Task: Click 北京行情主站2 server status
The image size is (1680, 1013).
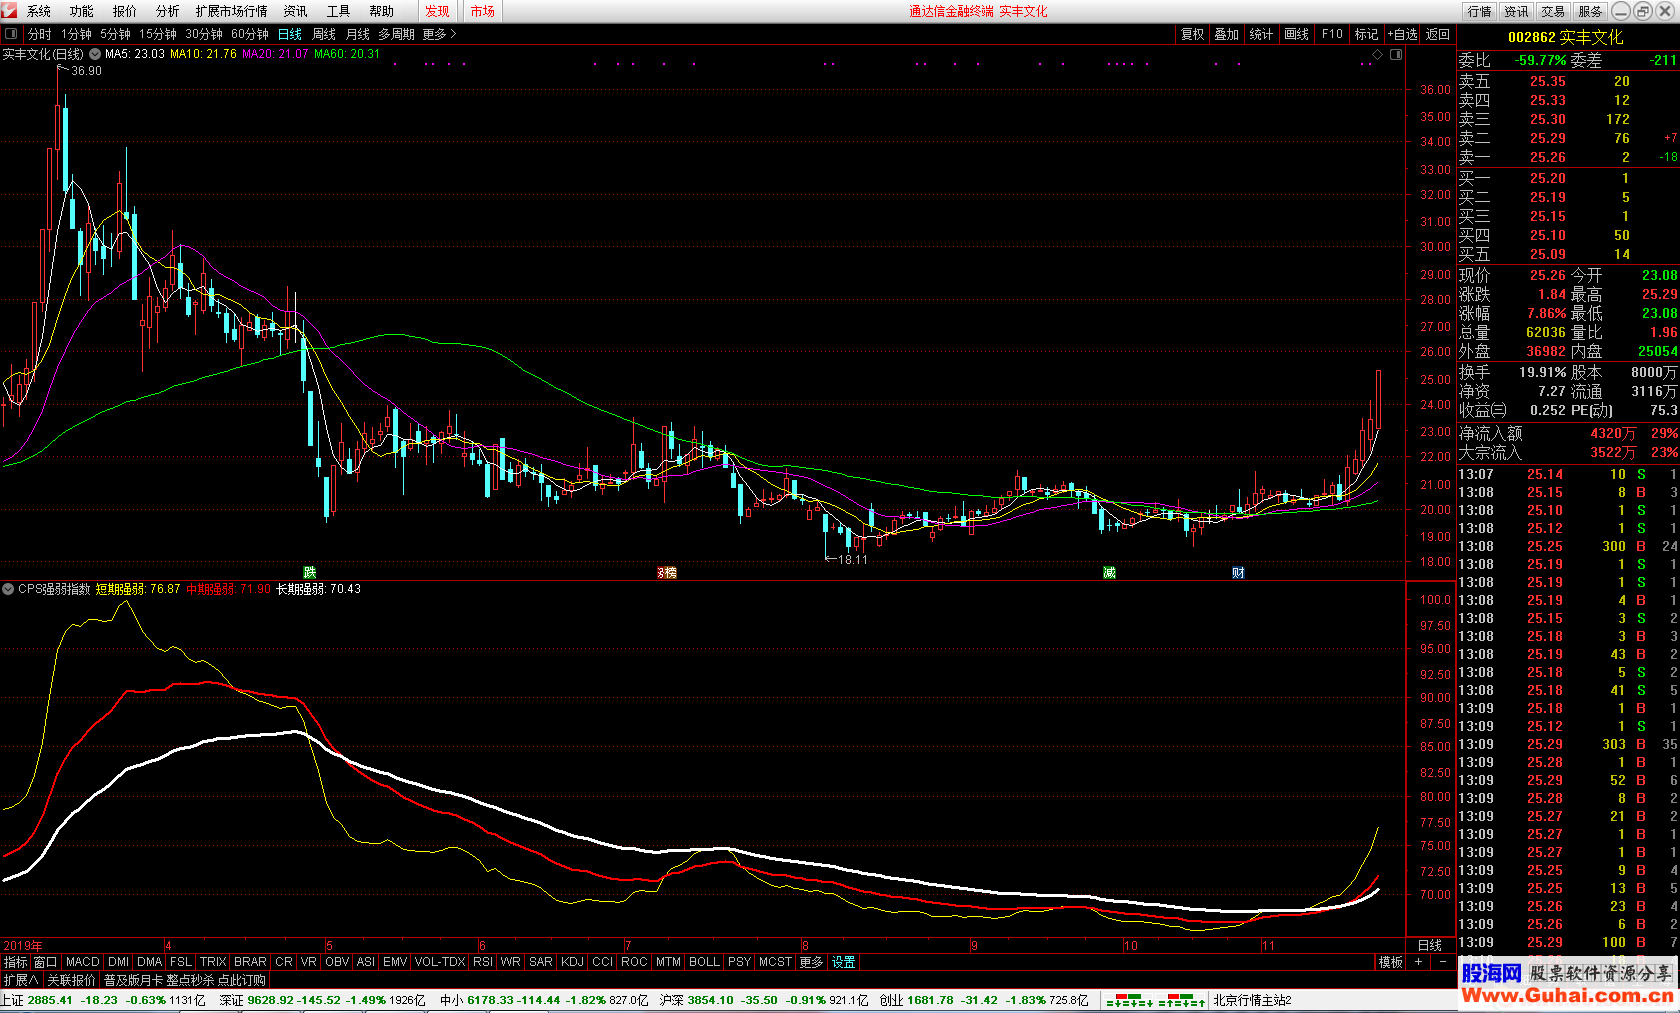Action: [x=1252, y=1000]
